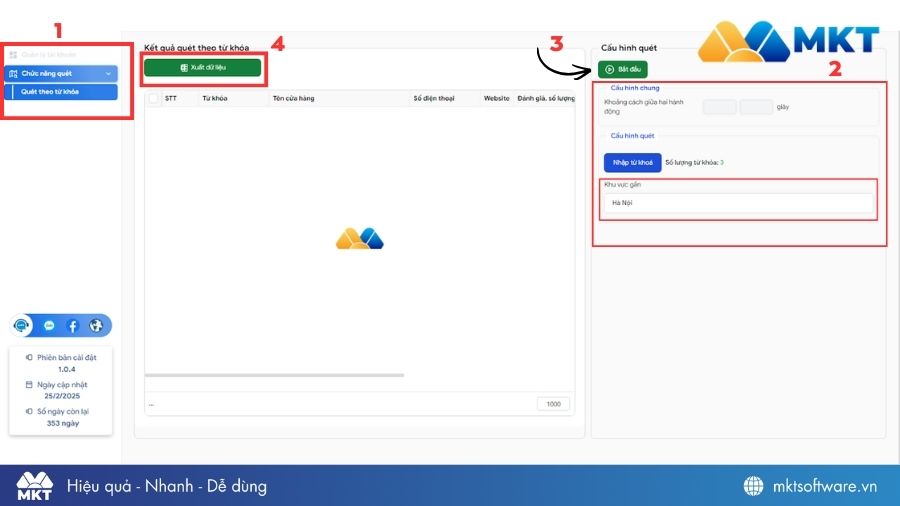Tick the select-all checkbox in table header

(153, 99)
